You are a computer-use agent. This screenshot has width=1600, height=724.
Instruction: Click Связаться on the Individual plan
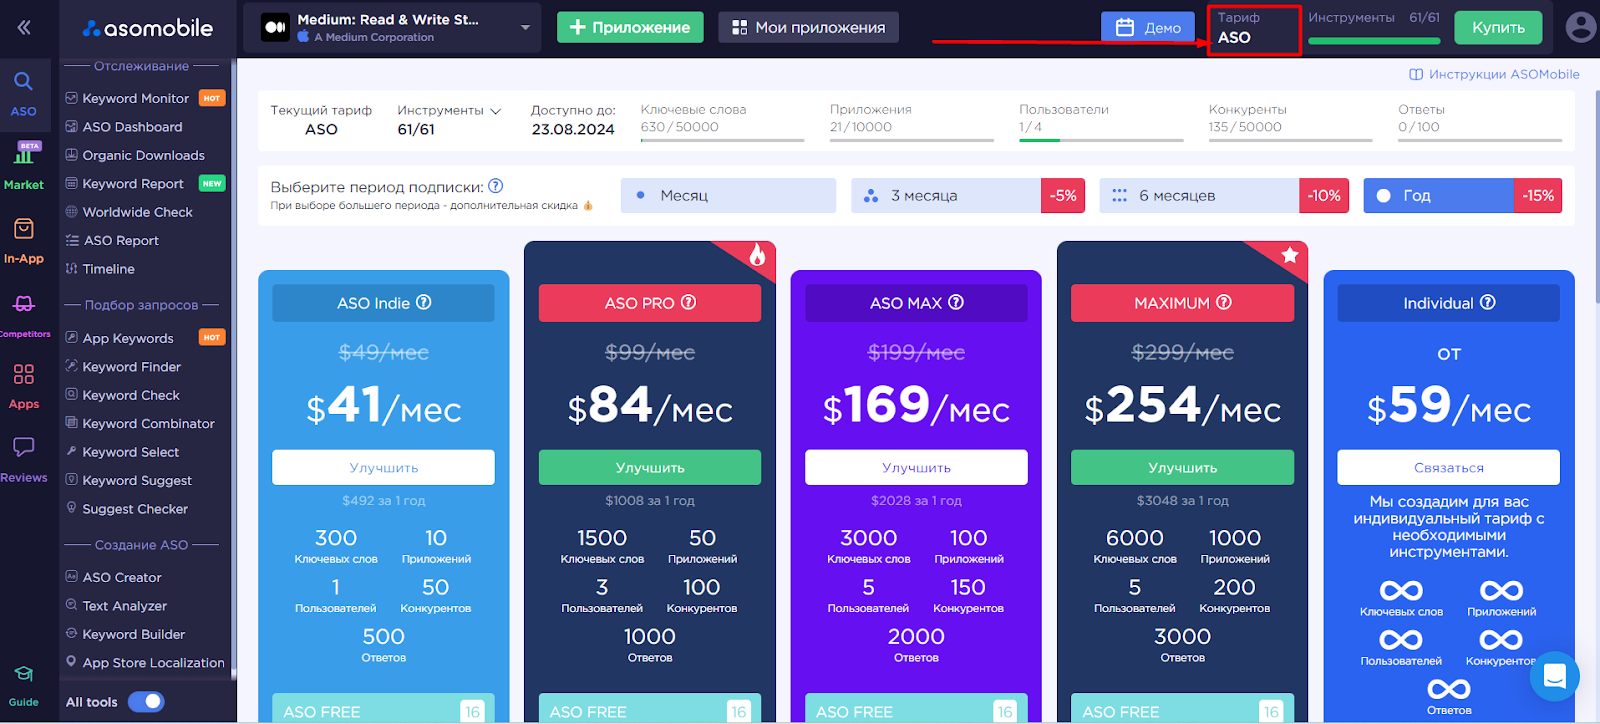tap(1449, 467)
